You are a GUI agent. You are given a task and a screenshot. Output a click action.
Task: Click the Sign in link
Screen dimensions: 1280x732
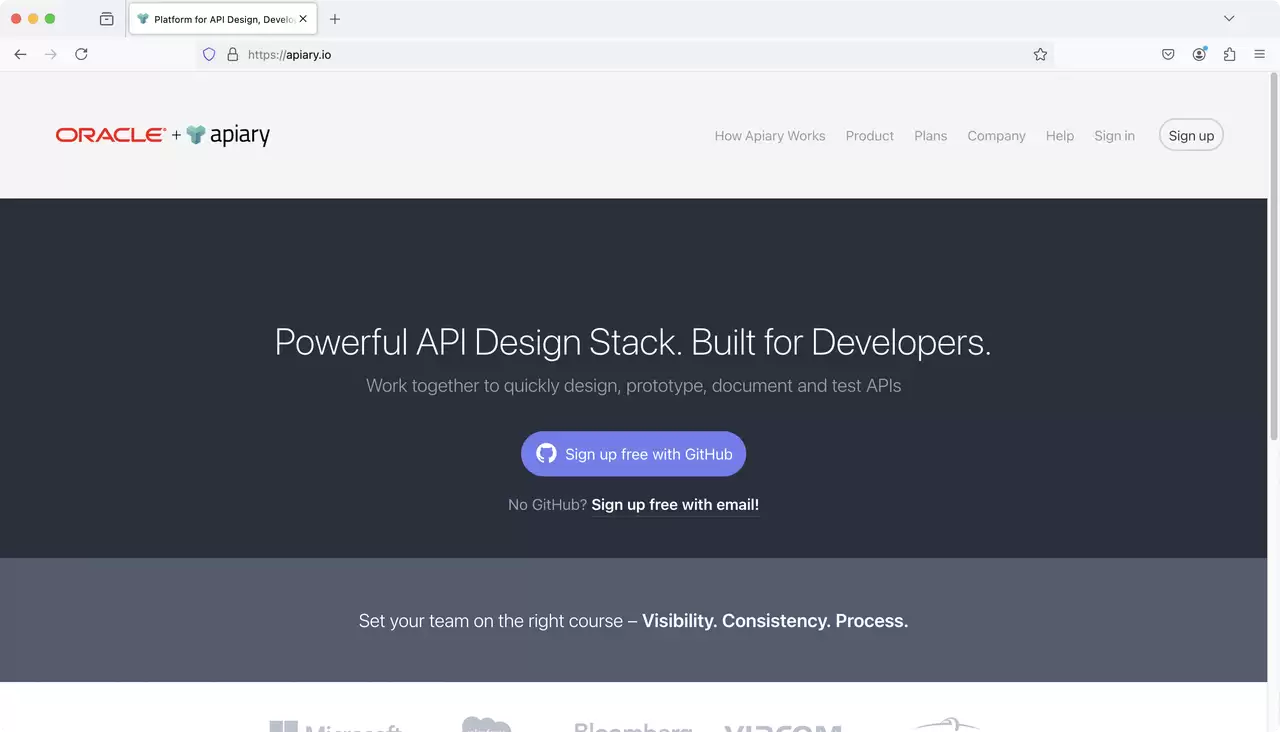click(x=1114, y=136)
